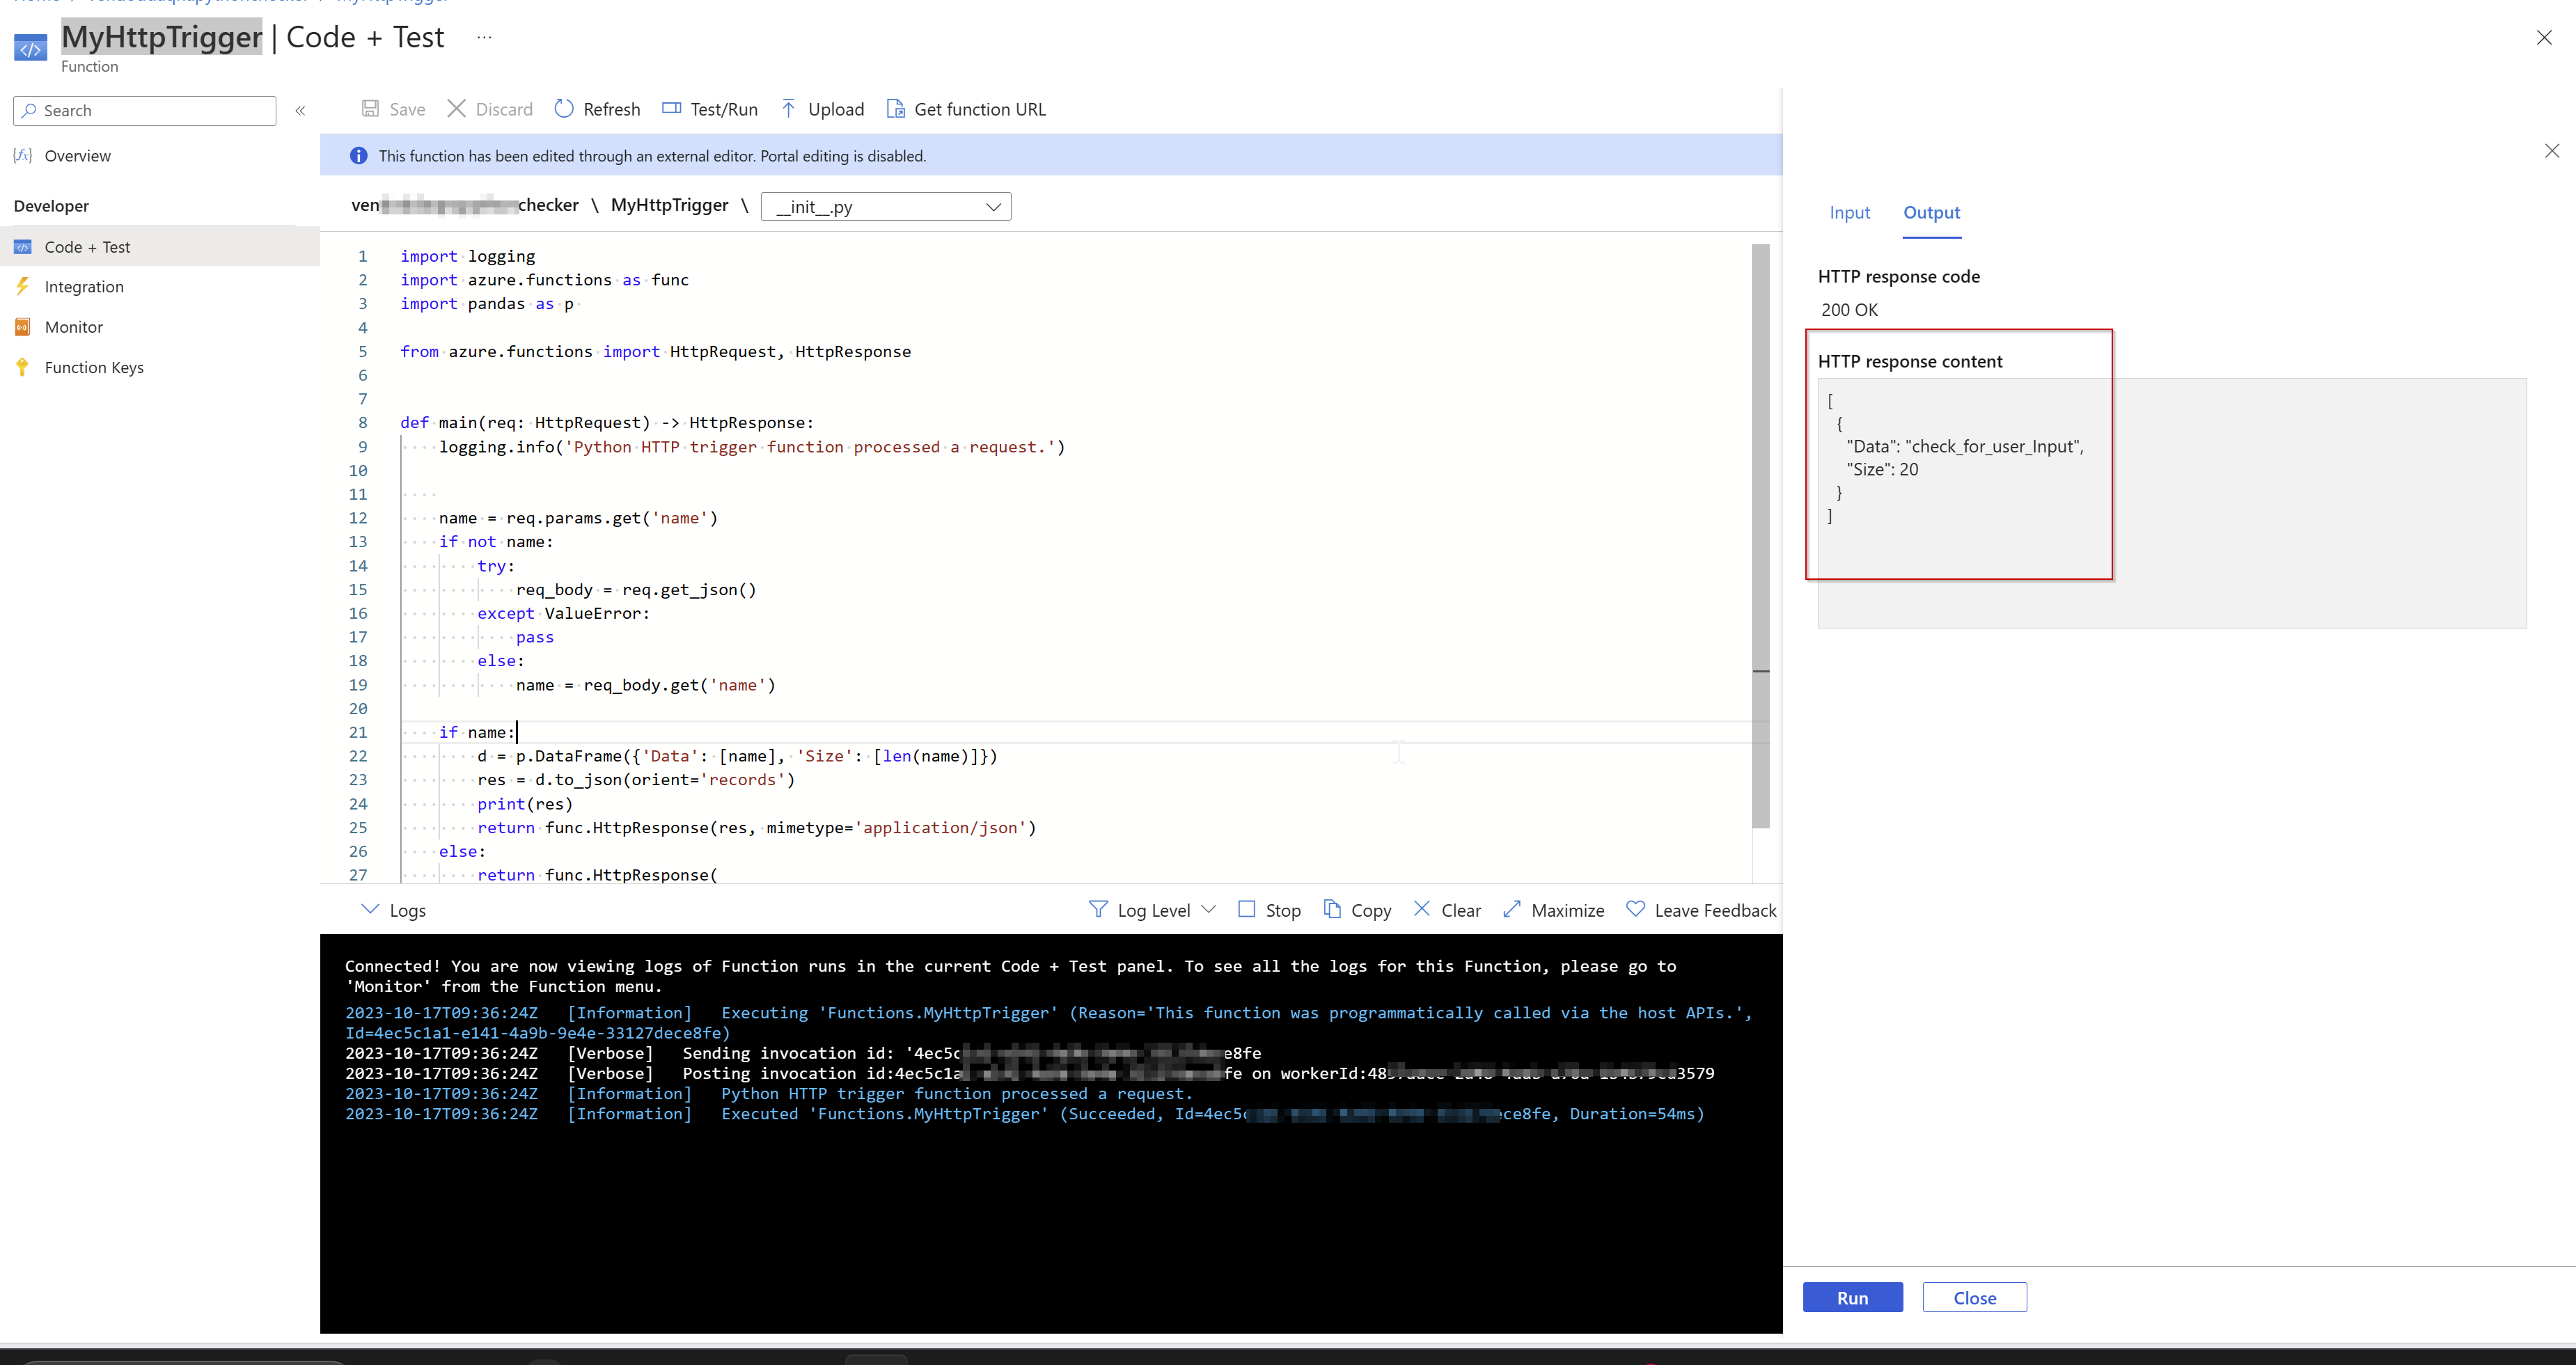Click line number 21 in the gutter
Image resolution: width=2576 pixels, height=1365 pixels.
tap(358, 732)
